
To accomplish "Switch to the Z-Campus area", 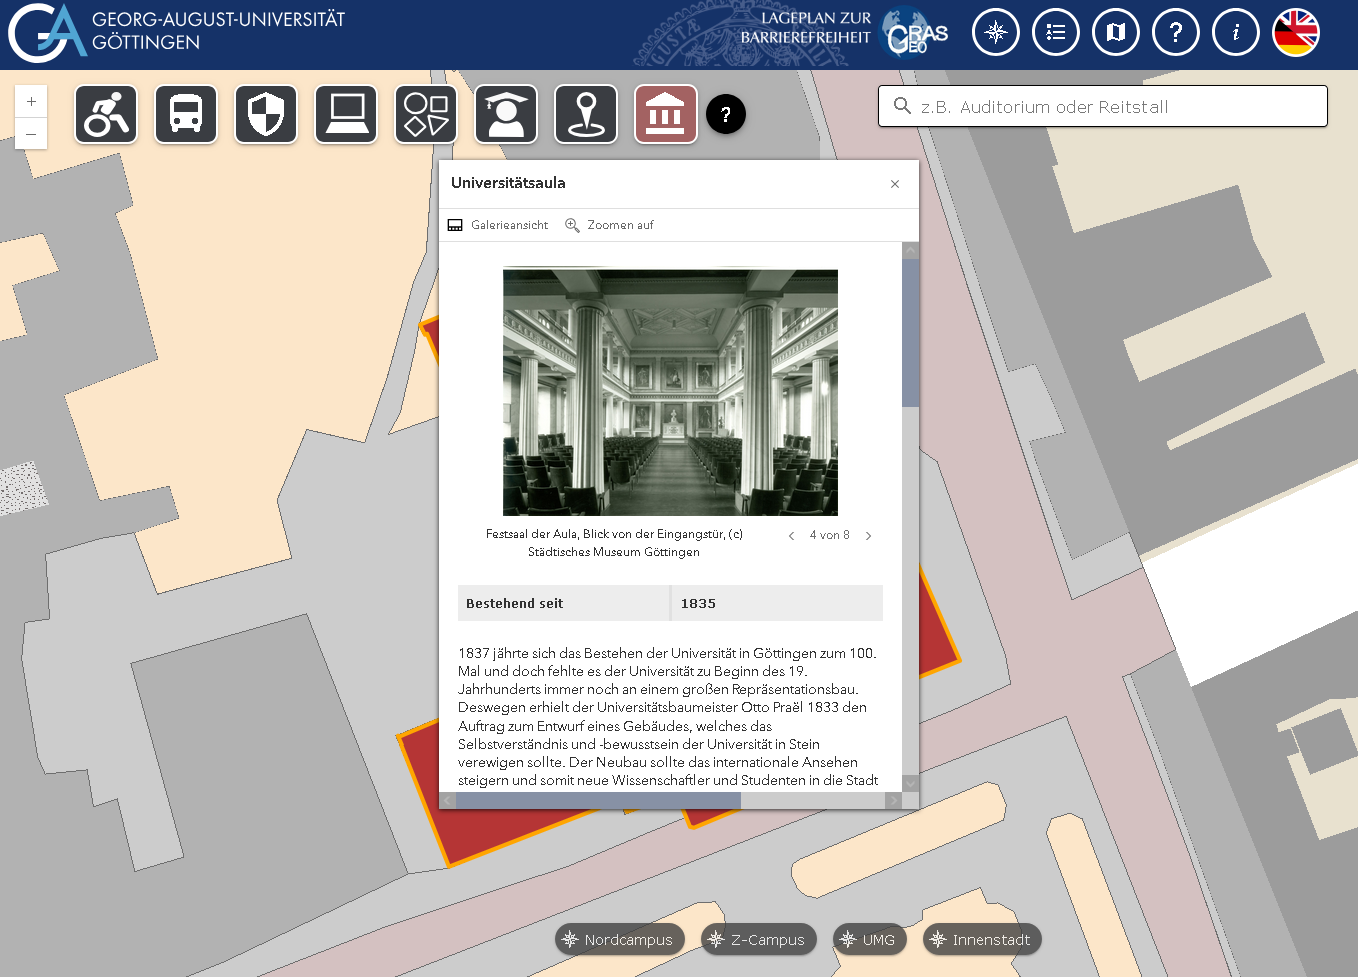I will [758, 939].
